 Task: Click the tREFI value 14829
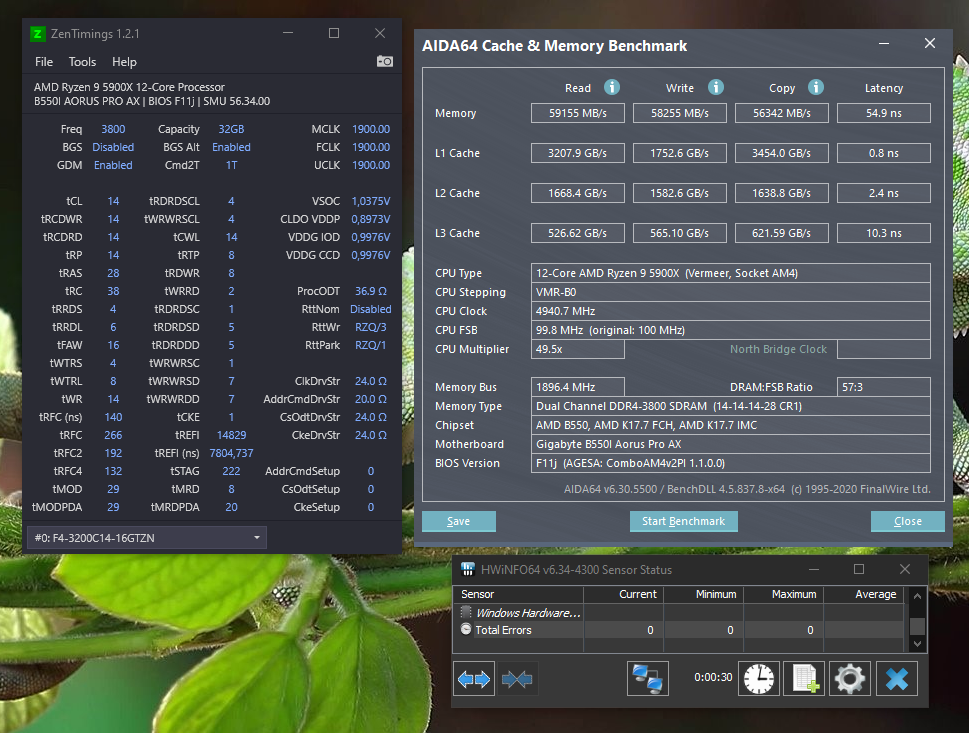pos(231,435)
